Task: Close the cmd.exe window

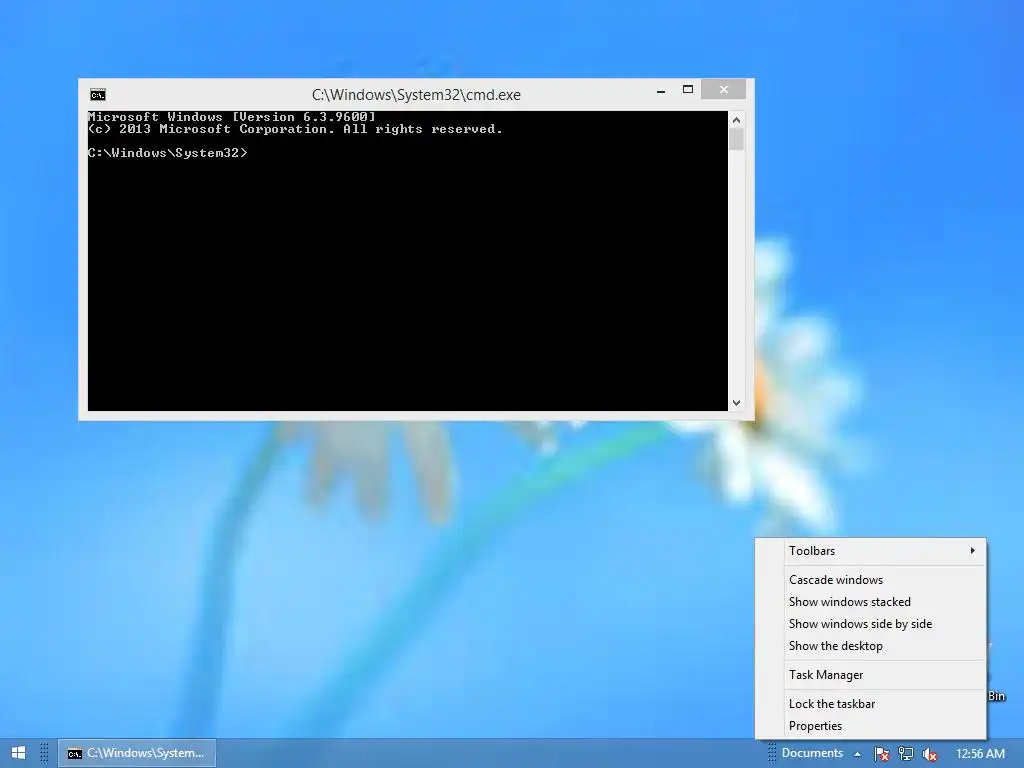Action: point(724,89)
